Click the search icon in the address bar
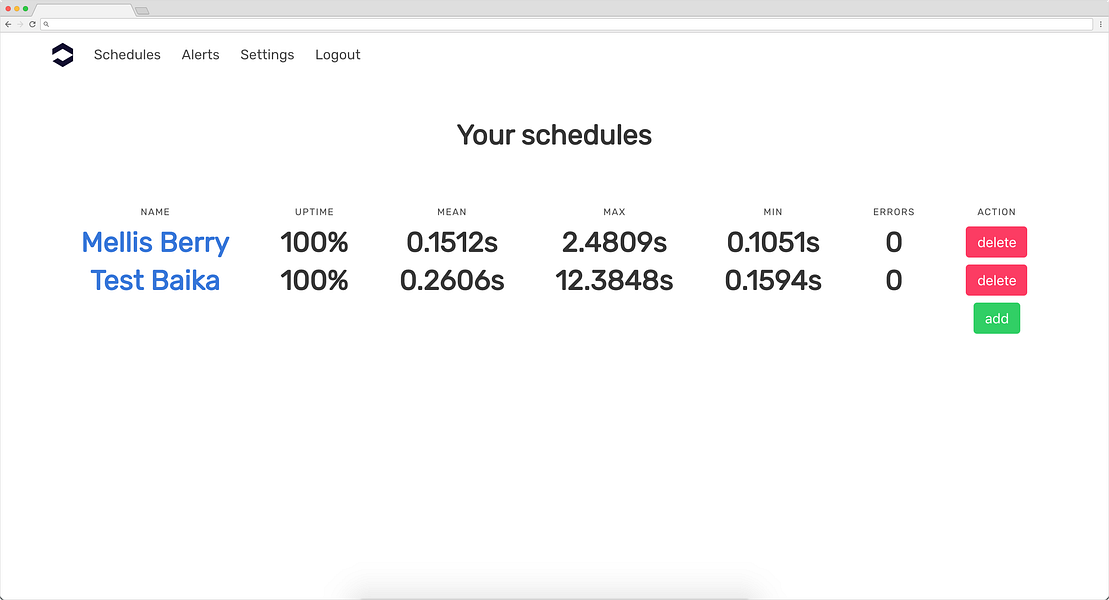The height and width of the screenshot is (600, 1109). coord(46,23)
